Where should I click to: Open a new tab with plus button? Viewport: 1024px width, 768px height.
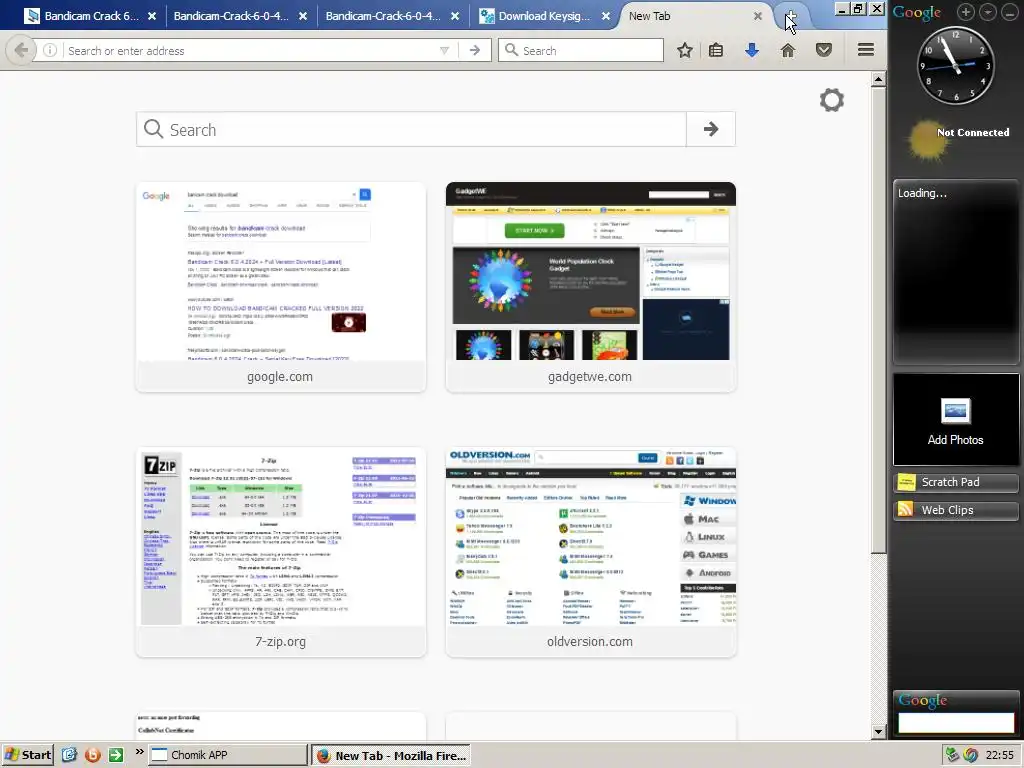(x=791, y=16)
